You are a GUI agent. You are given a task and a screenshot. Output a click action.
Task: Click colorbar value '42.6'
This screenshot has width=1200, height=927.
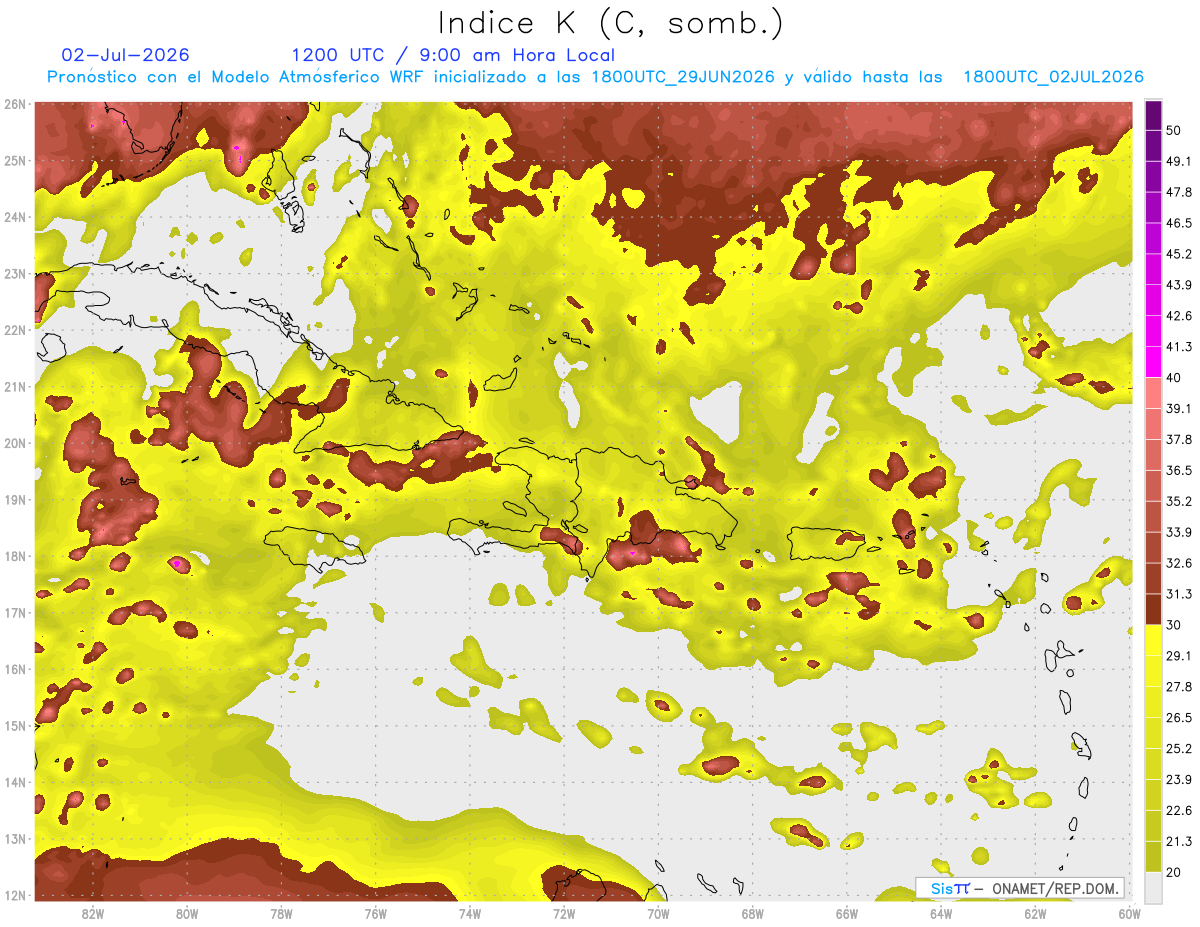[1178, 315]
